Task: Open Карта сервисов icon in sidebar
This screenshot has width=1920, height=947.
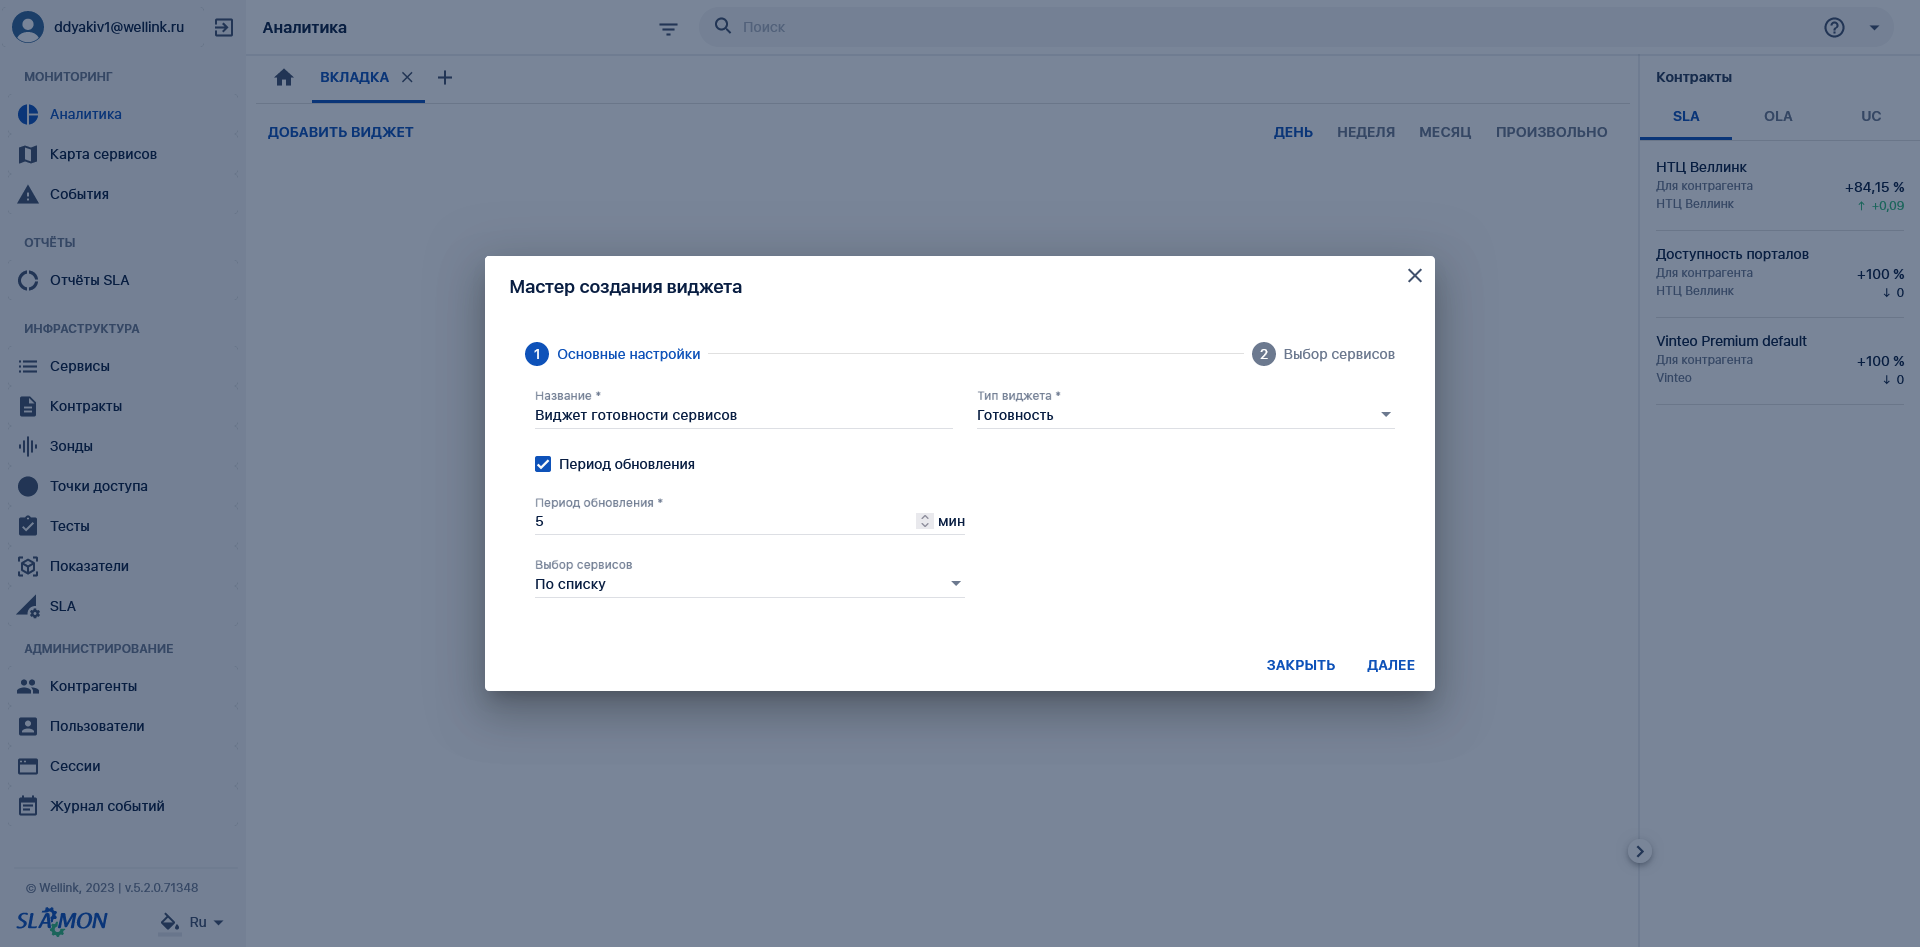Action: [28, 154]
